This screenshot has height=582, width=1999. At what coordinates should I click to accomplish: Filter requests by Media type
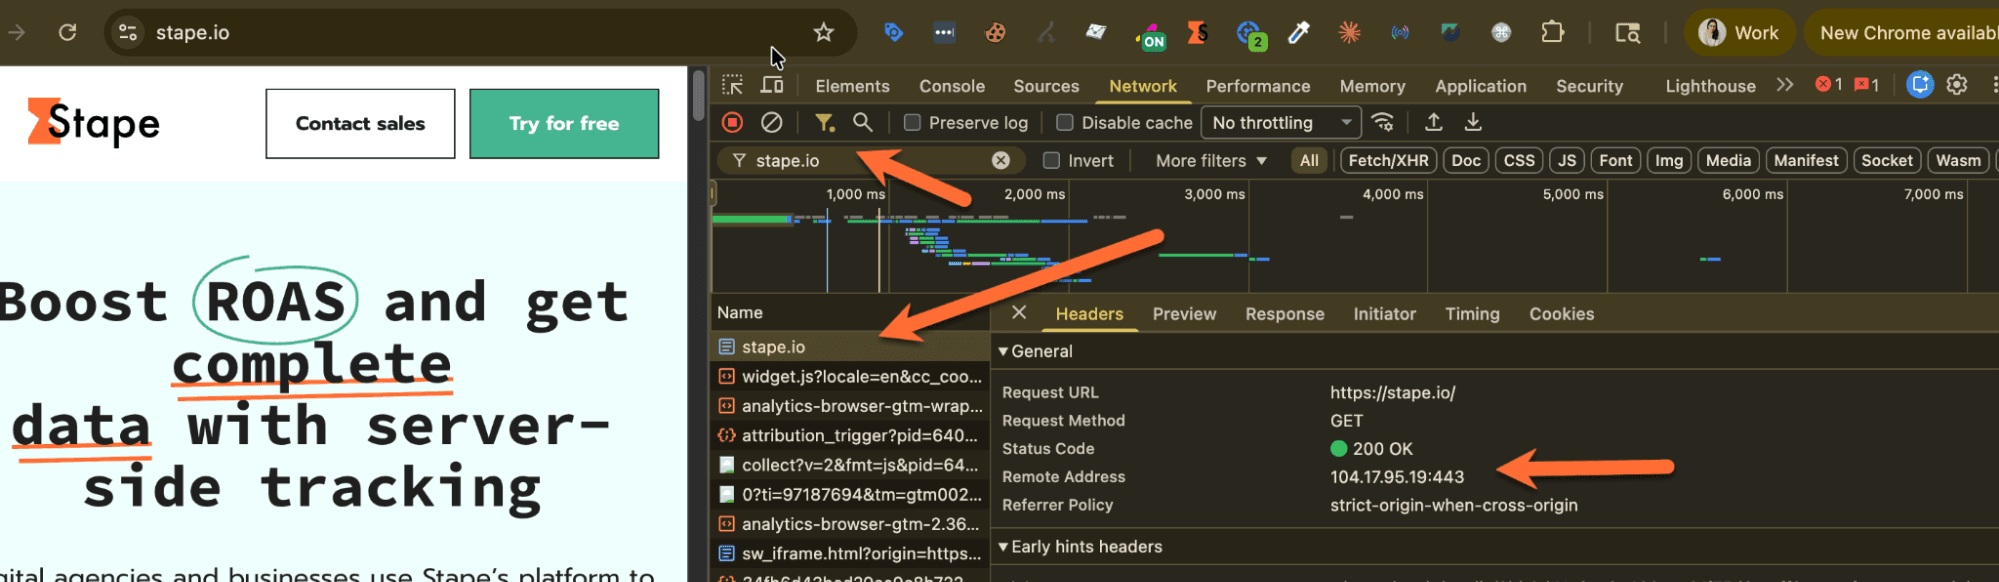click(1728, 160)
